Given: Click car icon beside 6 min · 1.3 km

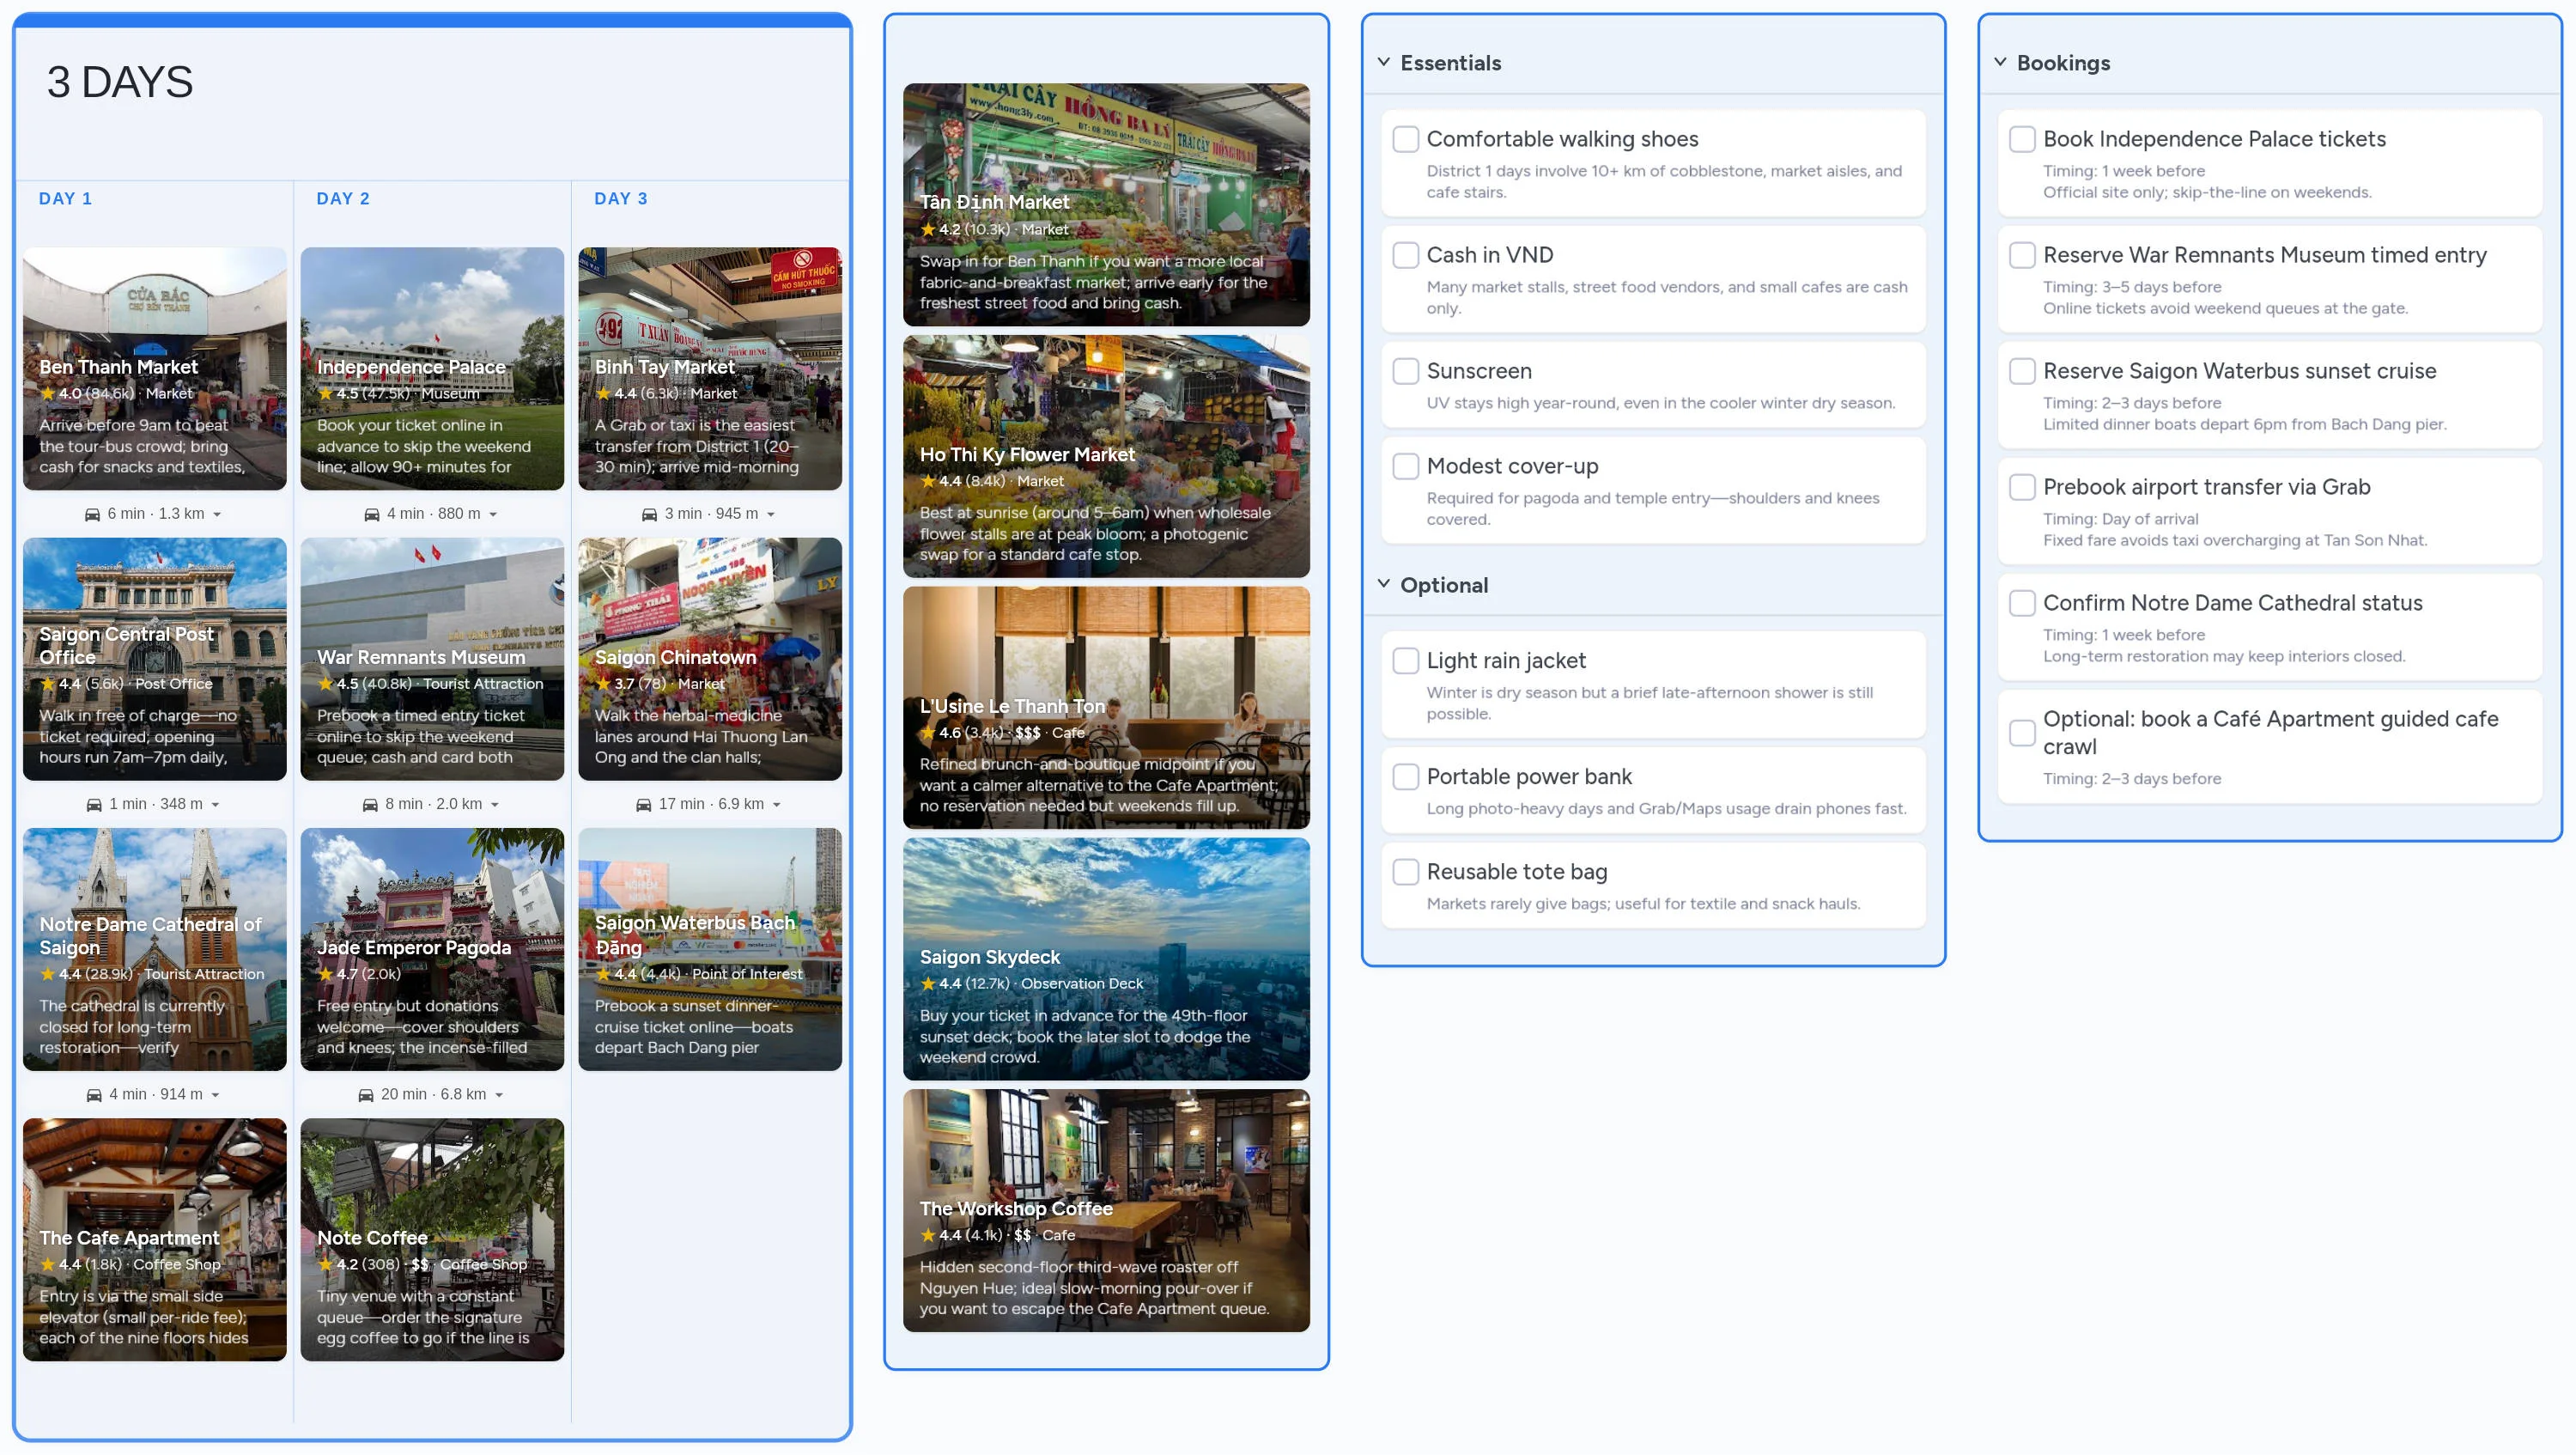Looking at the screenshot, I should (92, 514).
